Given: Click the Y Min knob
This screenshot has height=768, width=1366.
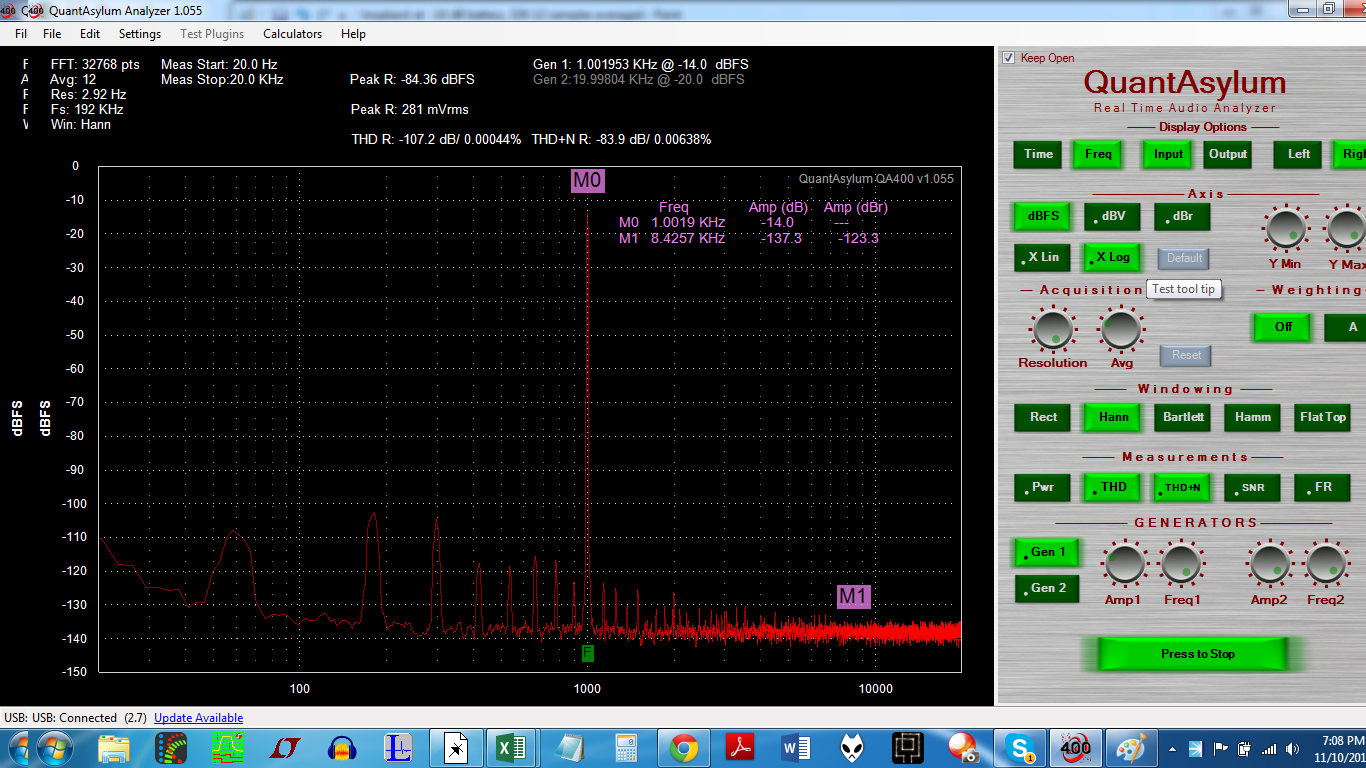Looking at the screenshot, I should 1286,229.
